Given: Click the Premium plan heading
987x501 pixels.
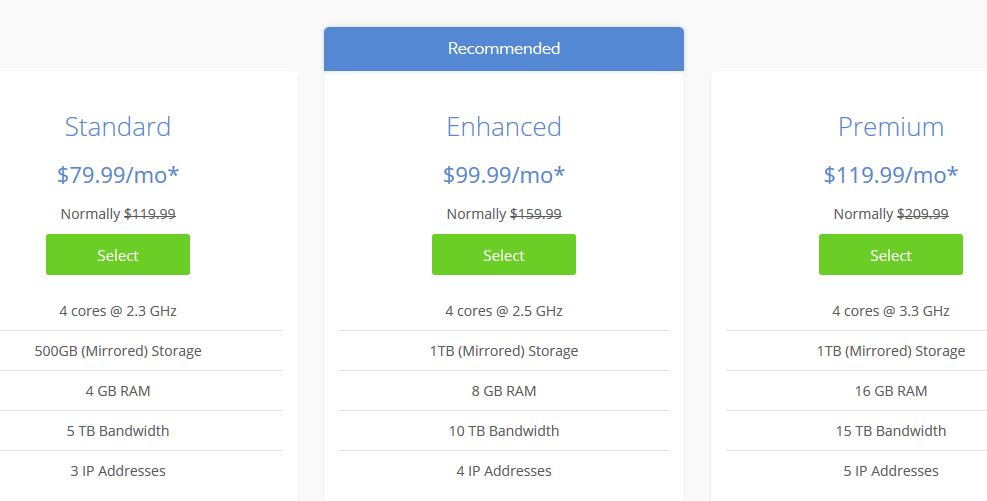Looking at the screenshot, I should click(891, 127).
